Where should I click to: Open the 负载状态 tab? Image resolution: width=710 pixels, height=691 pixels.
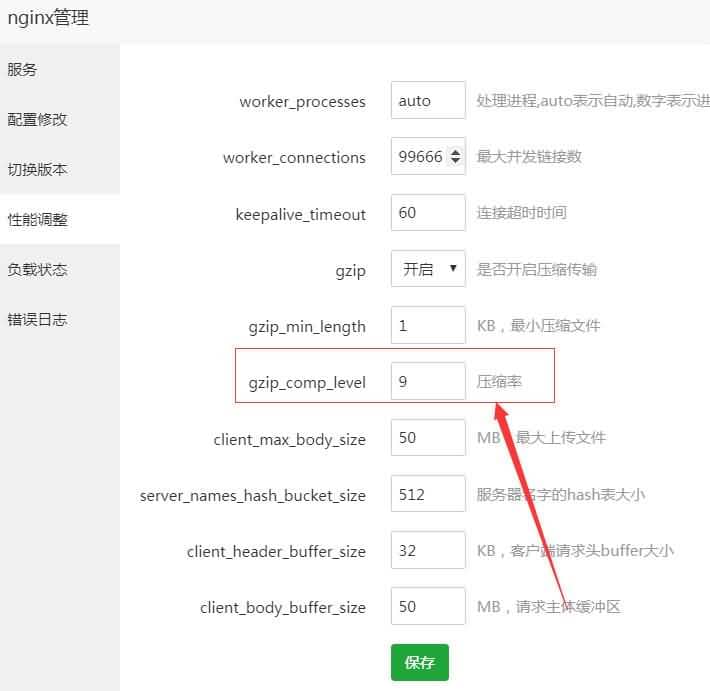point(60,269)
